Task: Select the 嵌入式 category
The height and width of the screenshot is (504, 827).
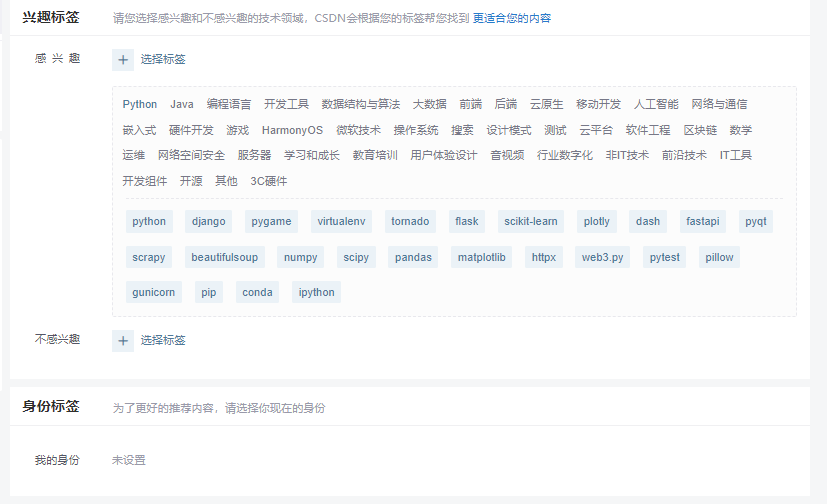Action: tap(139, 130)
